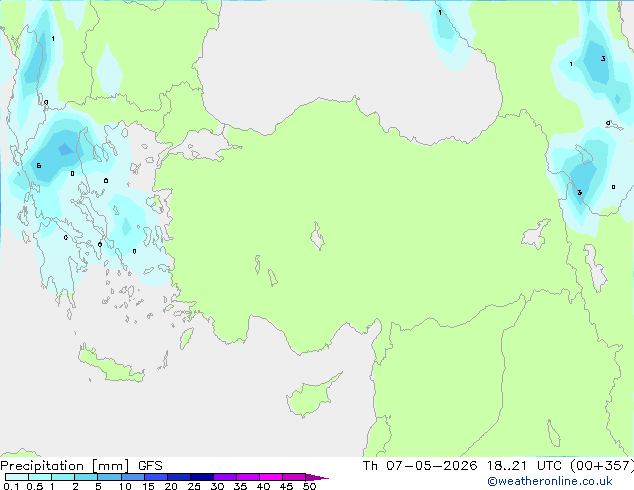The image size is (634, 490).
Task: Select the 30–35 mm purple legend swatch
Action: (225, 477)
